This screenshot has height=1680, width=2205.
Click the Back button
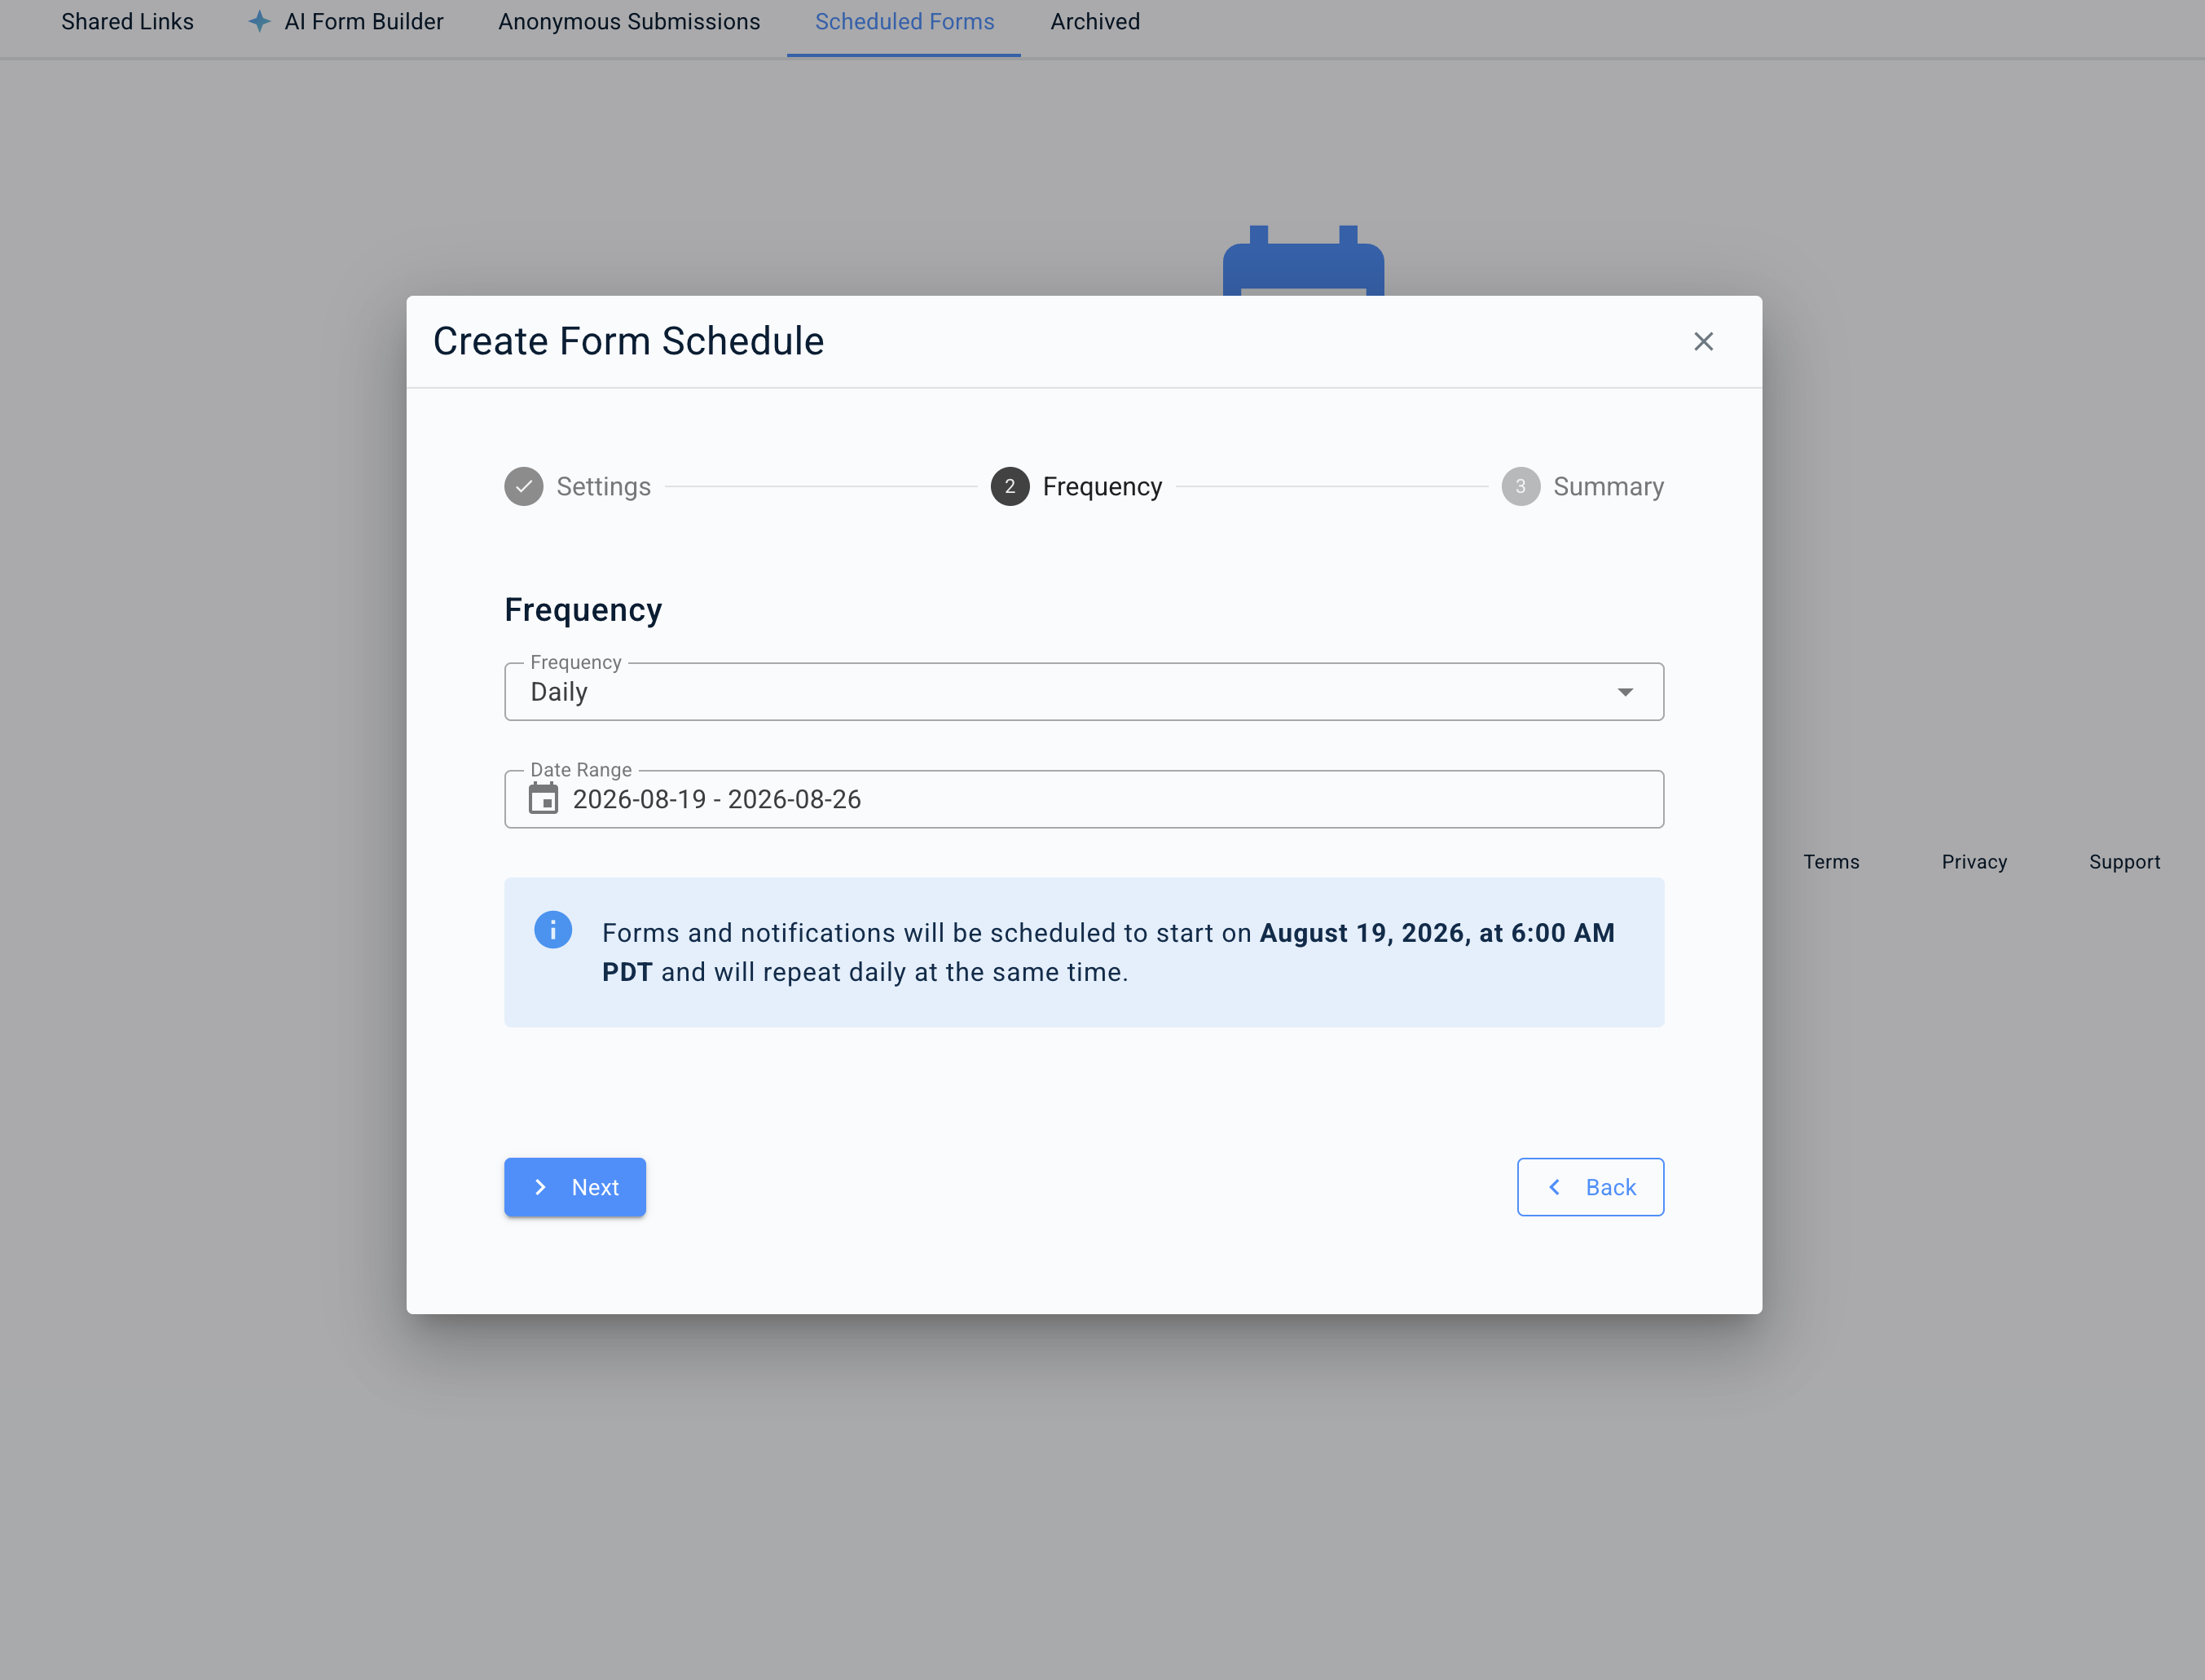(1590, 1187)
